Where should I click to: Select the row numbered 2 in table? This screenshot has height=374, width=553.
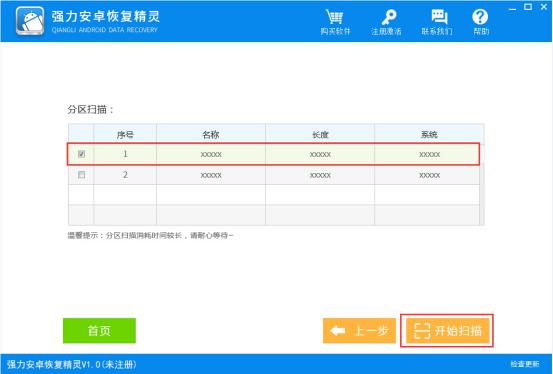pos(274,175)
